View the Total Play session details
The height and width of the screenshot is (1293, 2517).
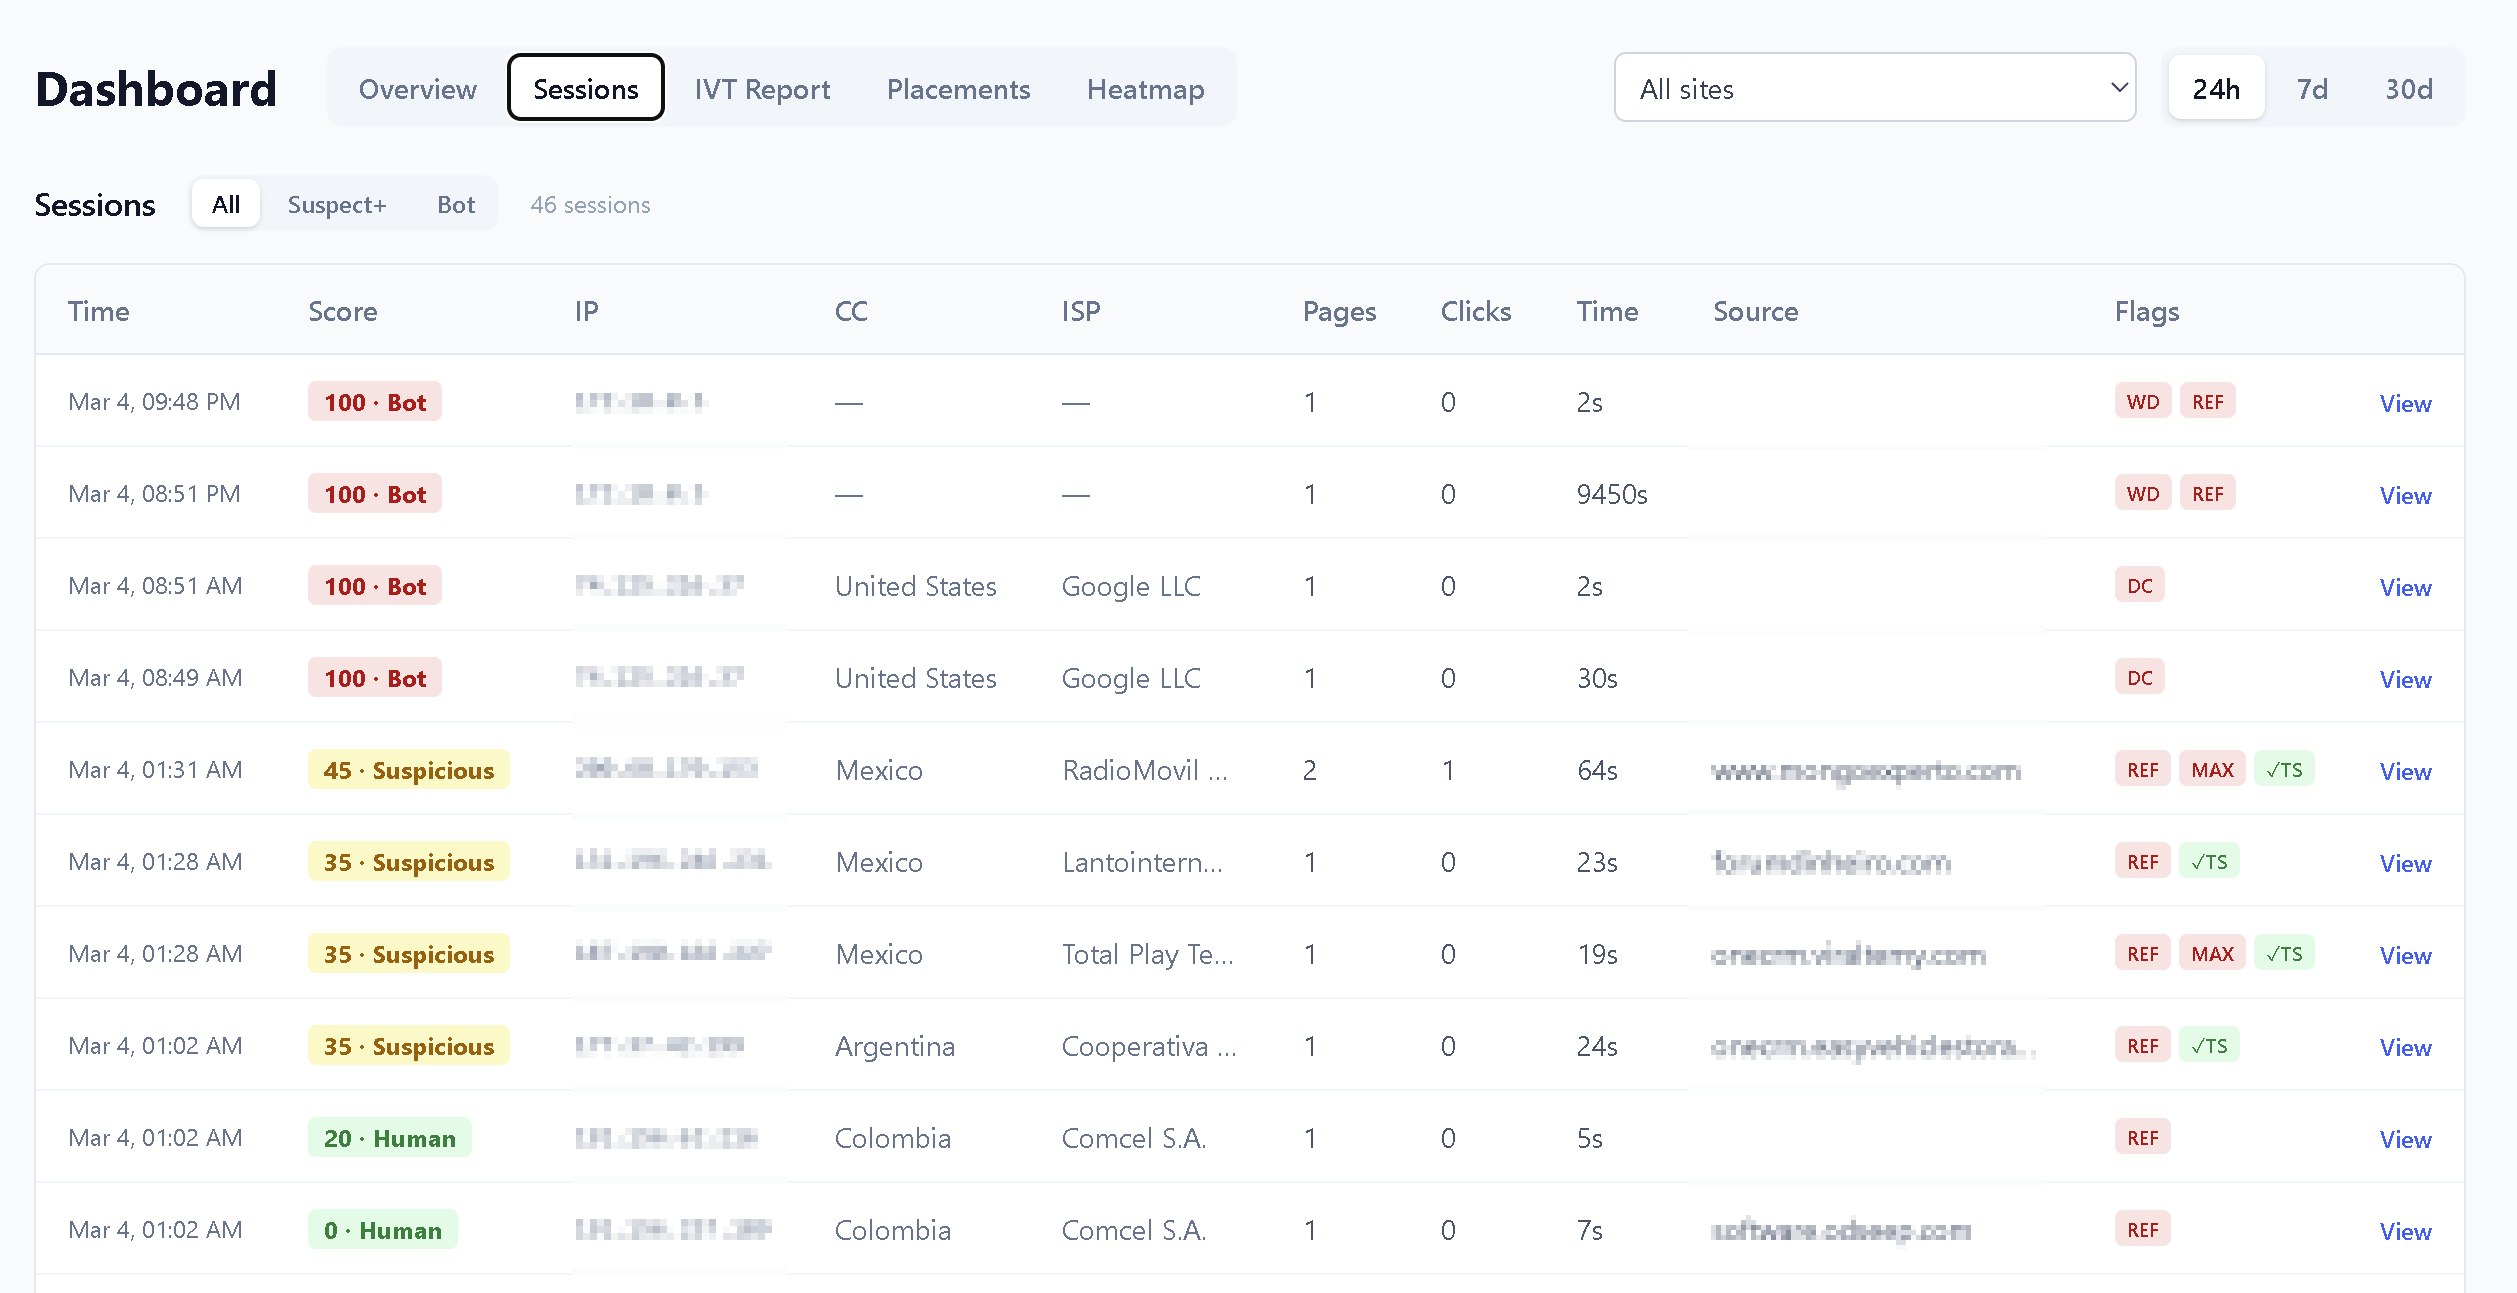tap(2405, 955)
